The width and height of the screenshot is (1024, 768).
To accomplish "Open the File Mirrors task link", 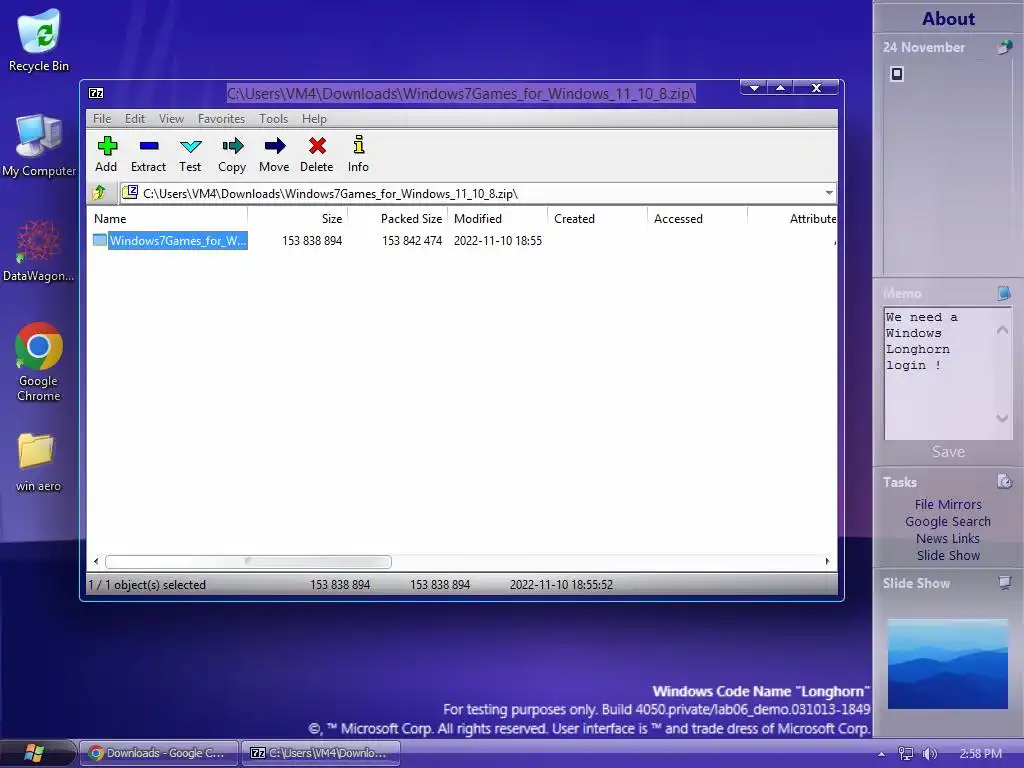I will point(948,504).
